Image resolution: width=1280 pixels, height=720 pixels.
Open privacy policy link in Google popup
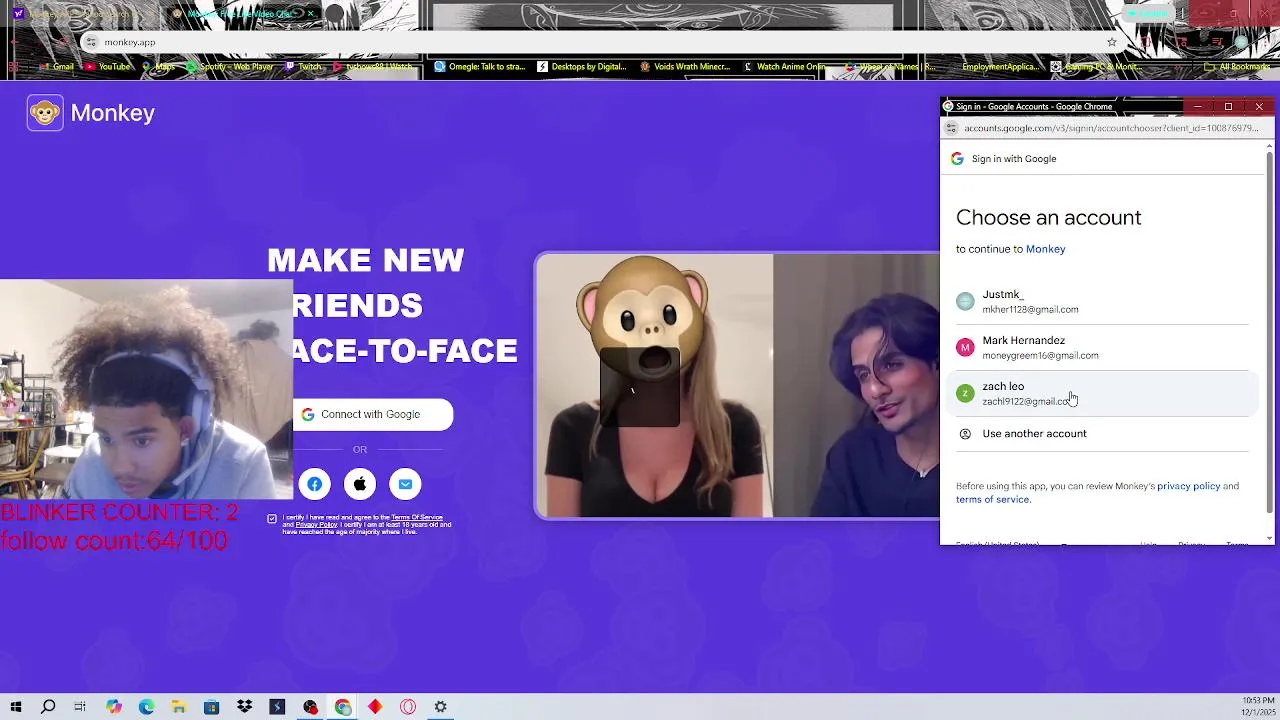(x=1188, y=486)
